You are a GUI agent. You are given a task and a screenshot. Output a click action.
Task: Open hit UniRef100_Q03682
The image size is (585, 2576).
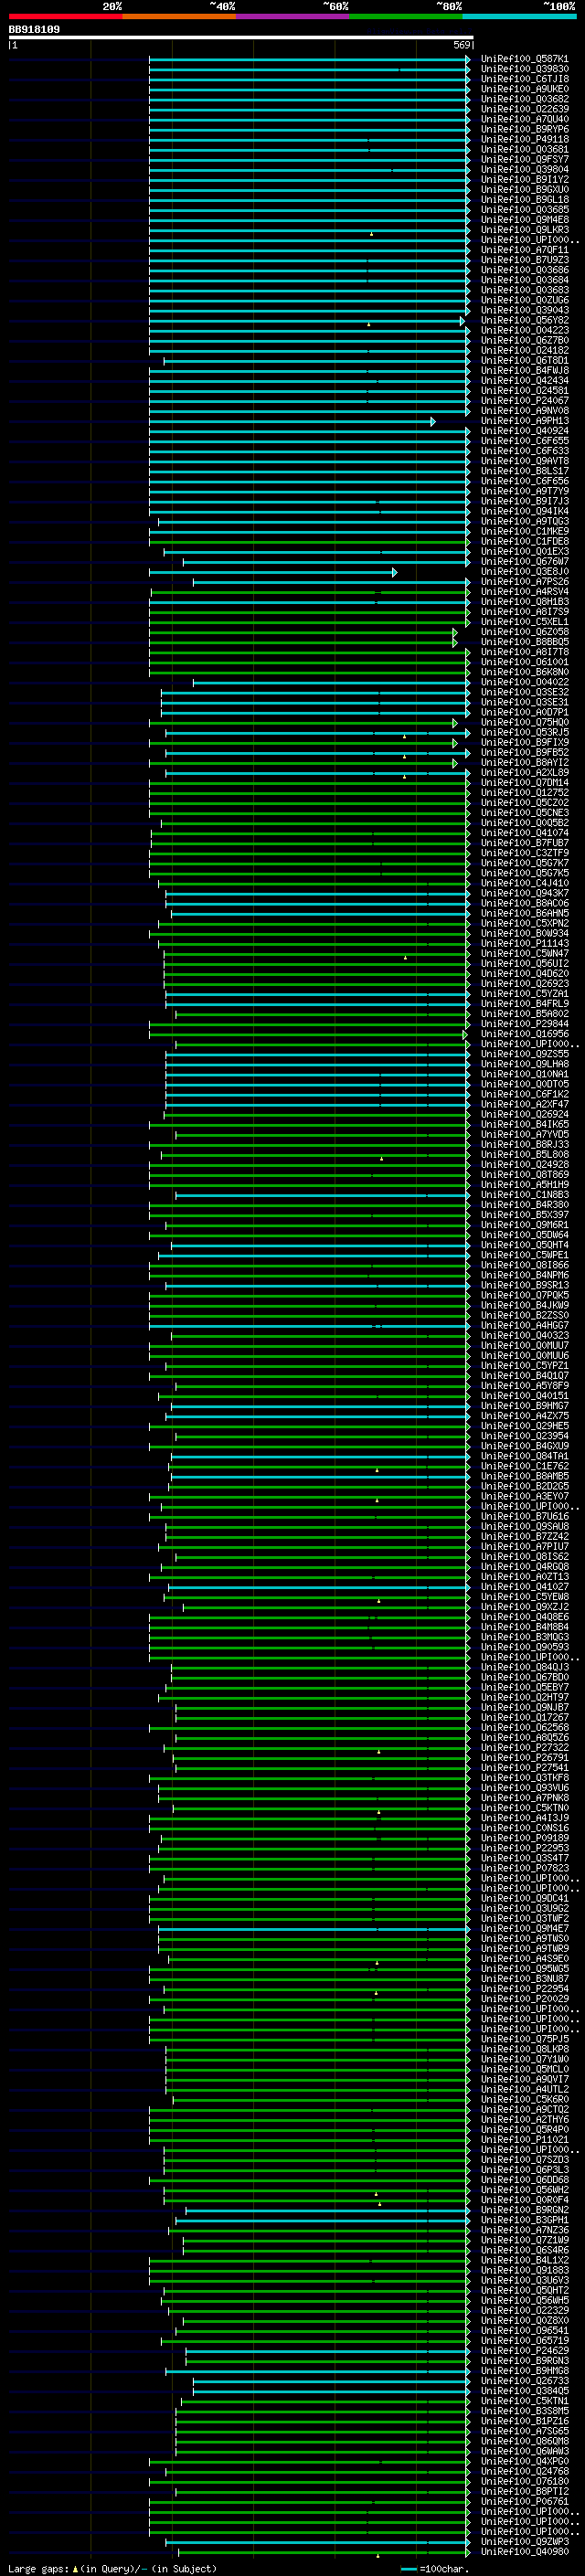point(525,99)
